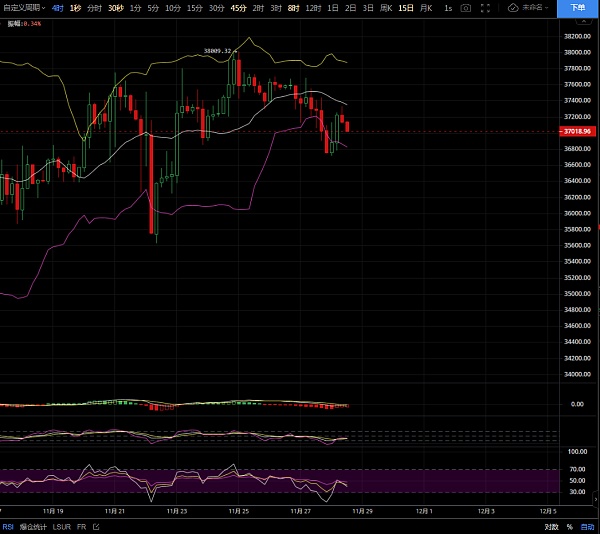The height and width of the screenshot is (534, 600).
Task: Toggle the % percentage scale
Action: tap(569, 526)
